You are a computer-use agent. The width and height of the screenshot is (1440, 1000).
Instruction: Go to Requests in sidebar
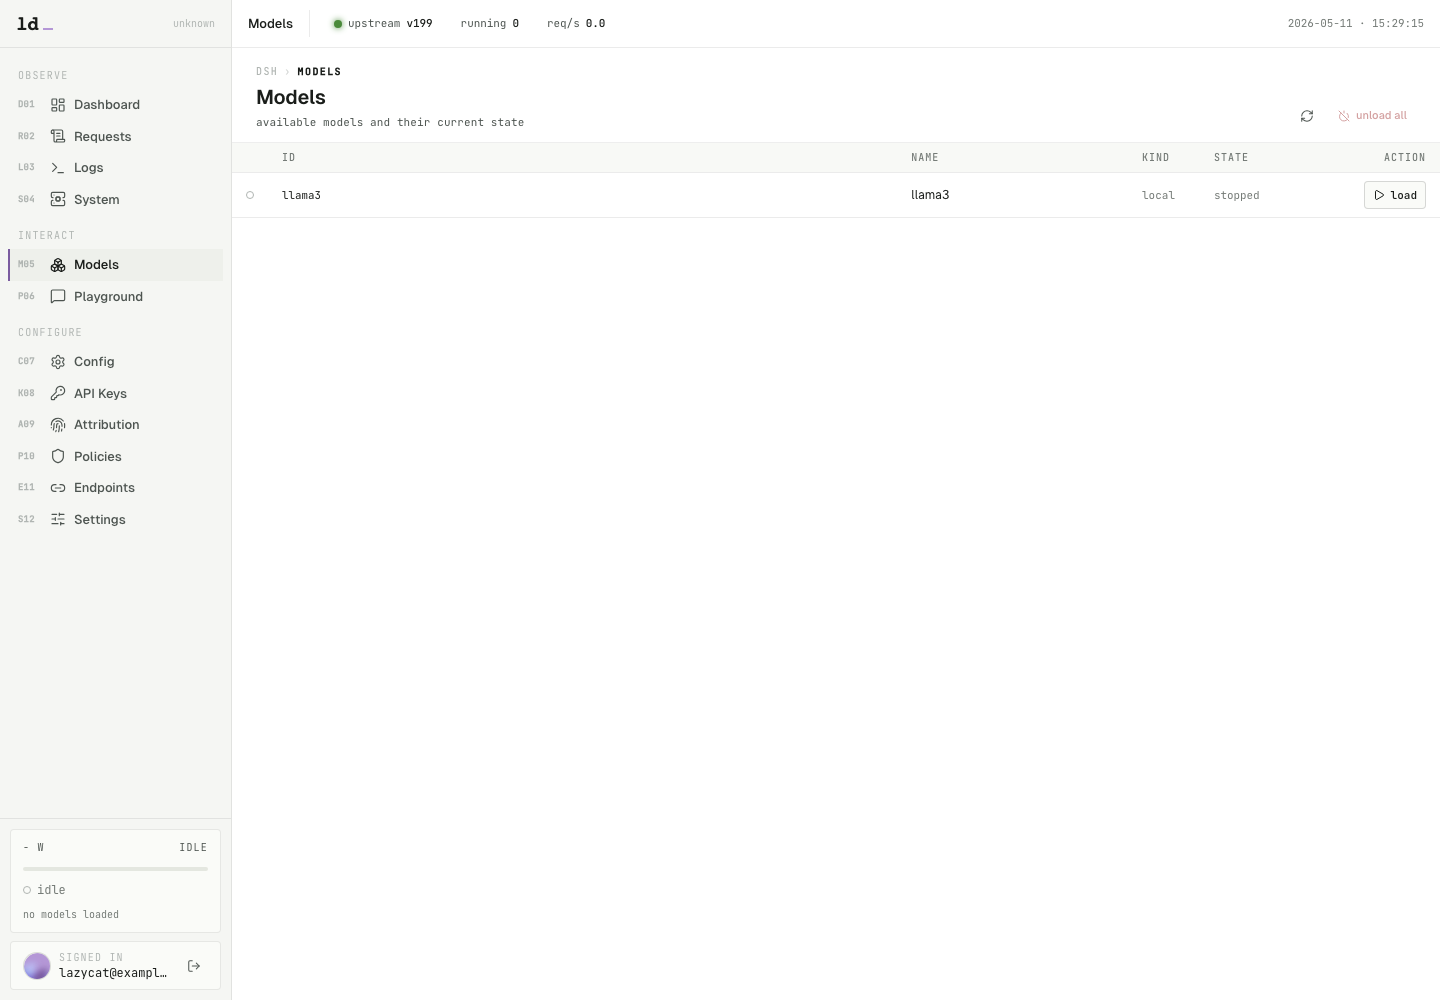click(x=116, y=136)
